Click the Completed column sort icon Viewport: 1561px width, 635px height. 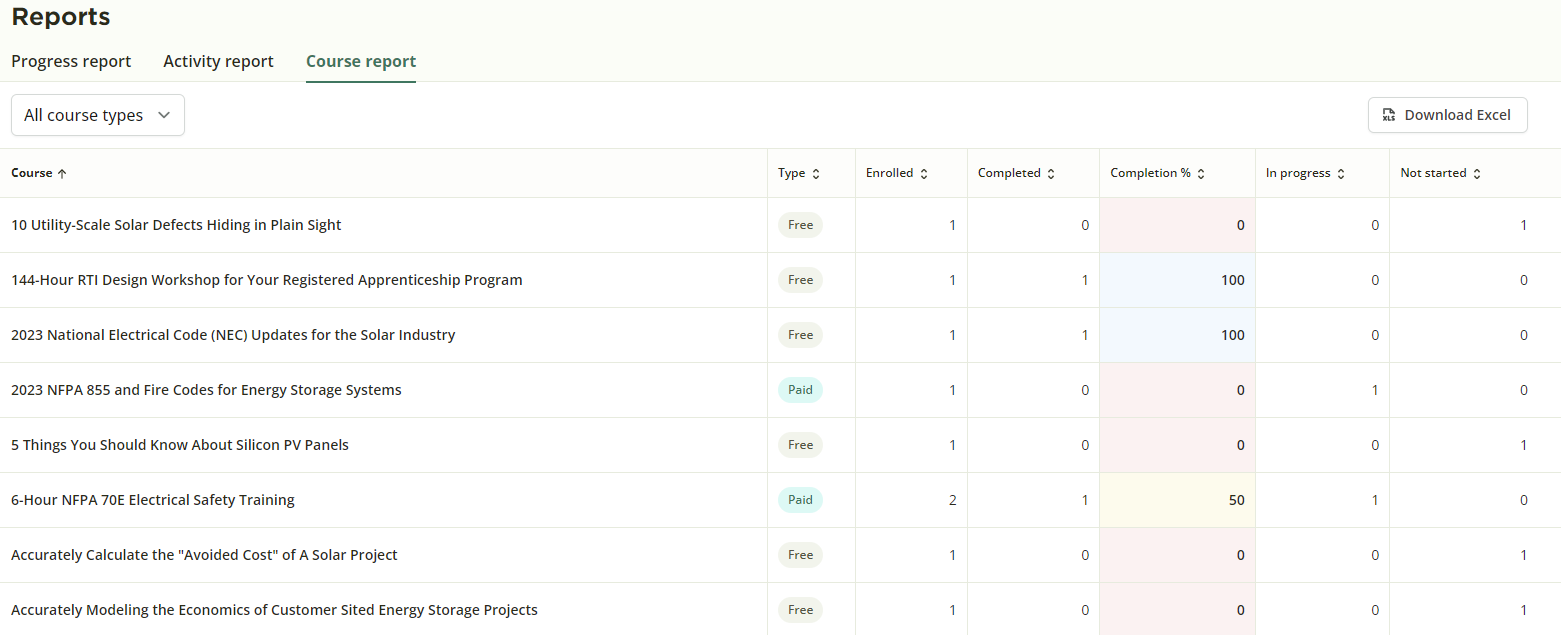[1050, 173]
